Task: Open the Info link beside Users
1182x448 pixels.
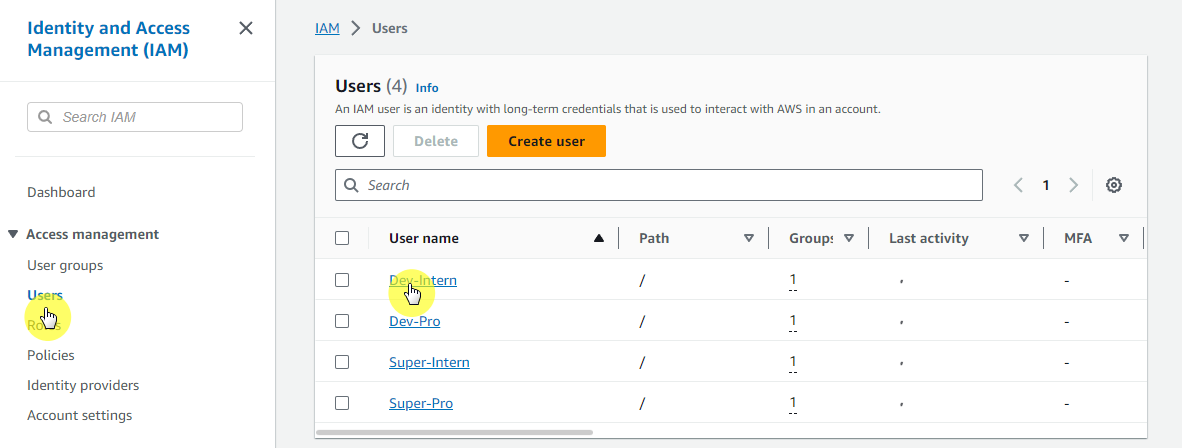Action: point(427,87)
